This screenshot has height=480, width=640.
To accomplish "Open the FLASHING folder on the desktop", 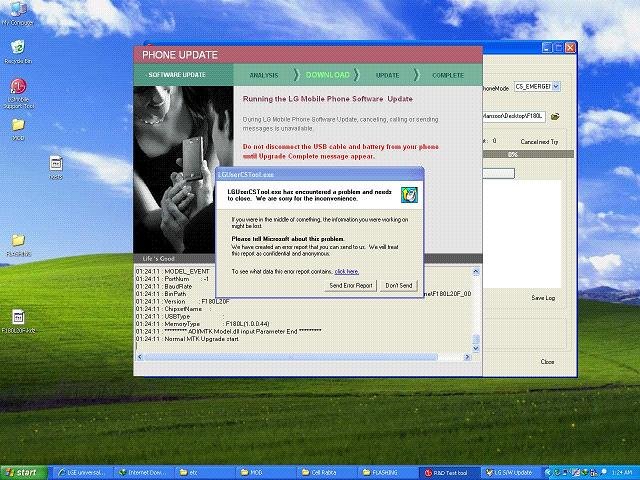I will [x=18, y=244].
